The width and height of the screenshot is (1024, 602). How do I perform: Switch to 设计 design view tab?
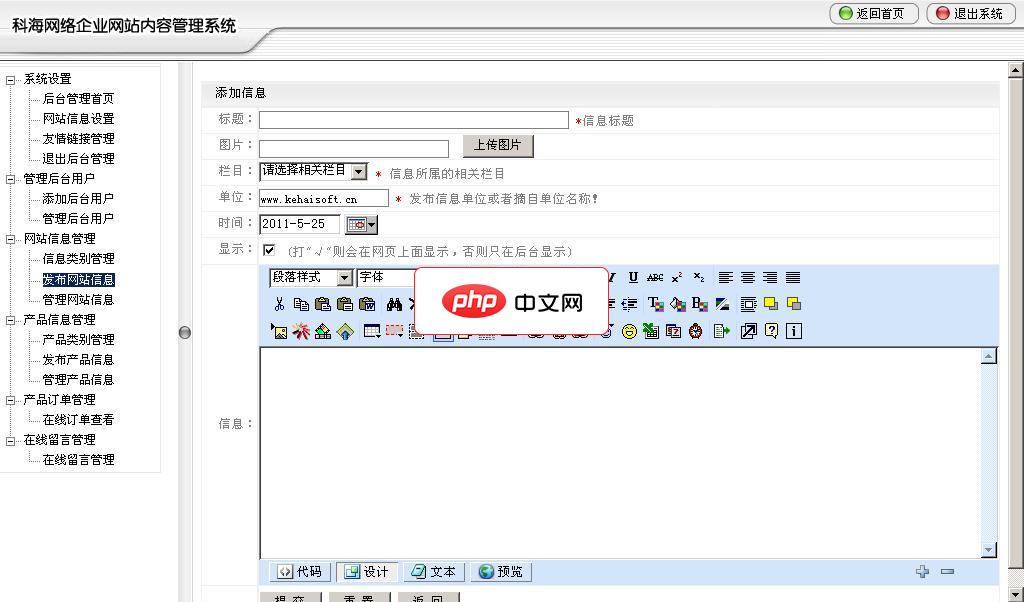[x=367, y=572]
